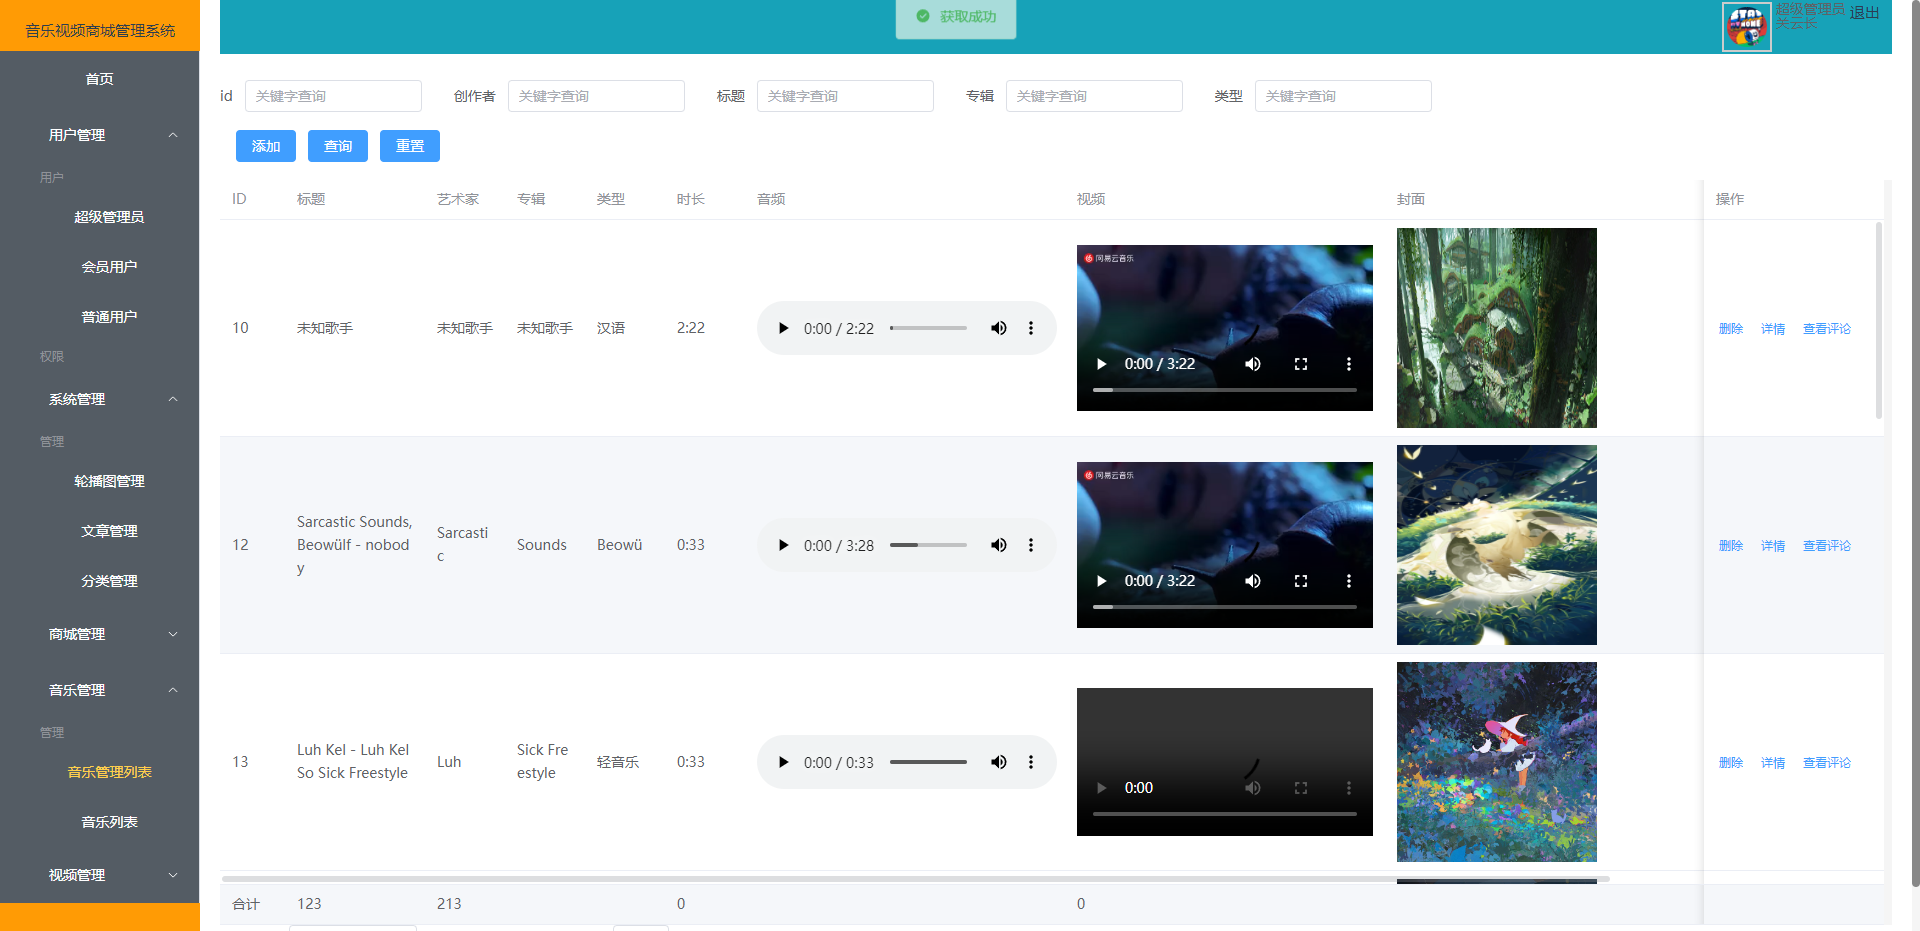This screenshot has width=1920, height=931.
Task: Click the table horizontal scrollbar
Action: tap(915, 879)
